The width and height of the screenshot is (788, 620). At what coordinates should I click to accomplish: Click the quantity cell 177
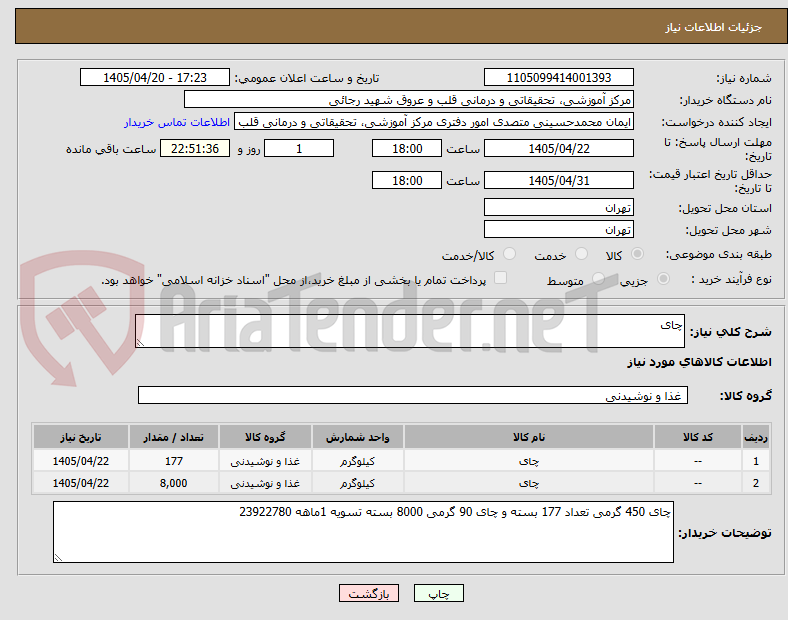pyautogui.click(x=173, y=461)
